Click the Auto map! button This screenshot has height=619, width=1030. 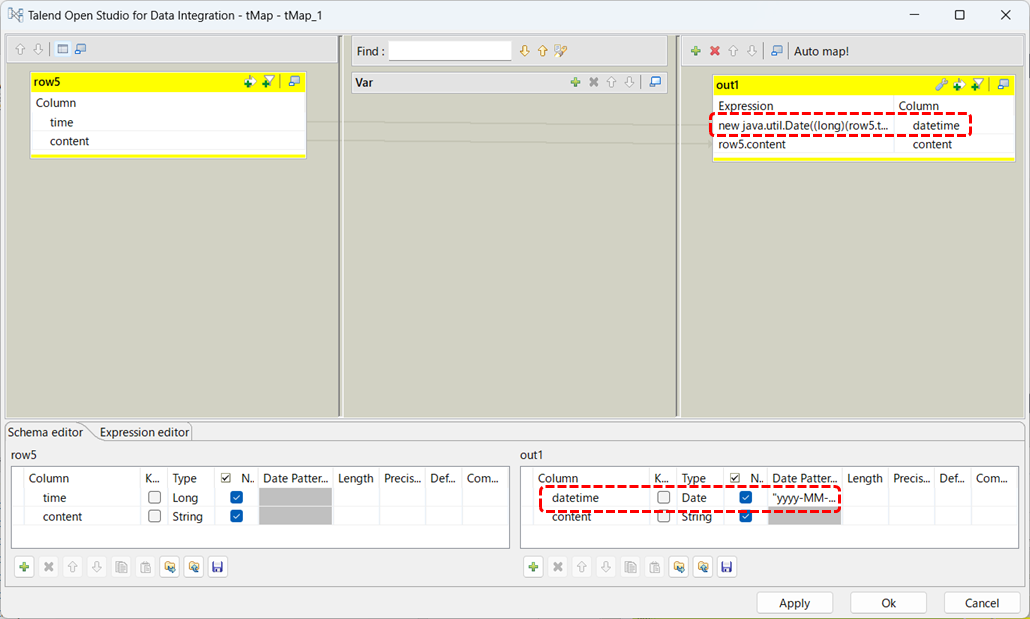pos(821,51)
